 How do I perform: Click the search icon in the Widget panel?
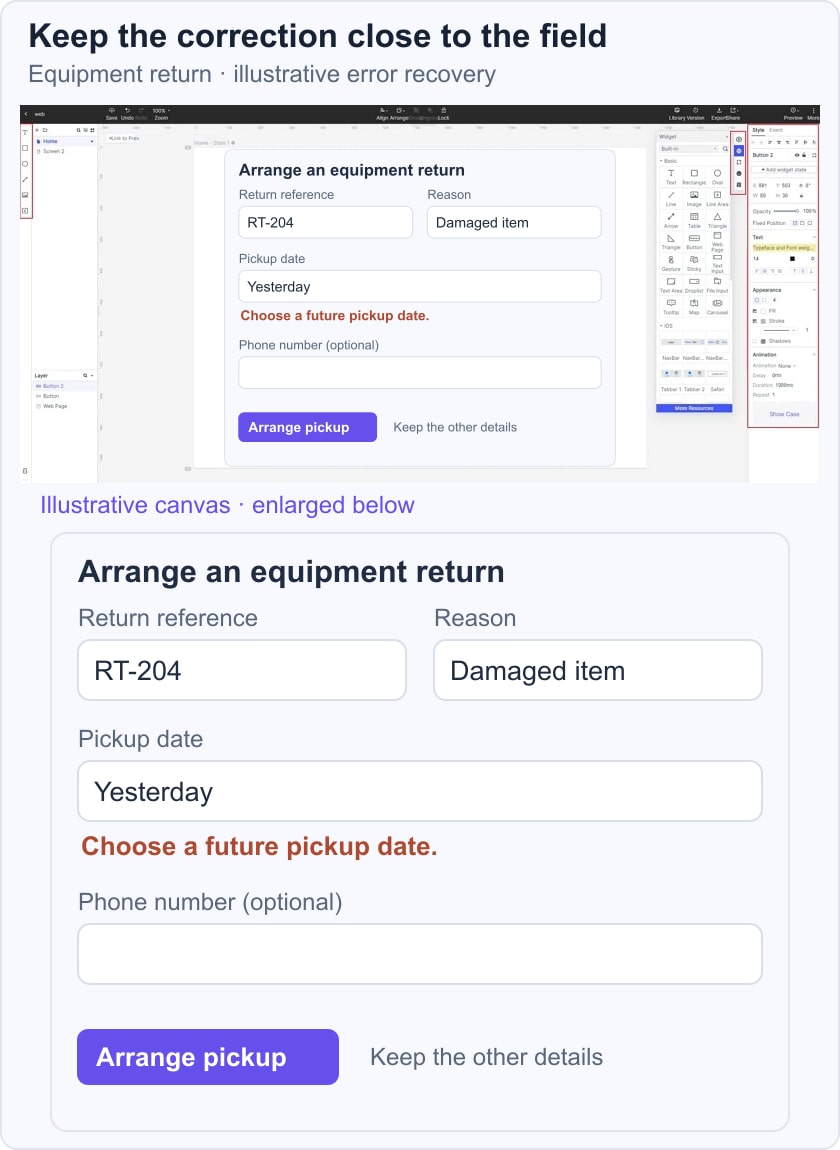pyautogui.click(x=725, y=149)
